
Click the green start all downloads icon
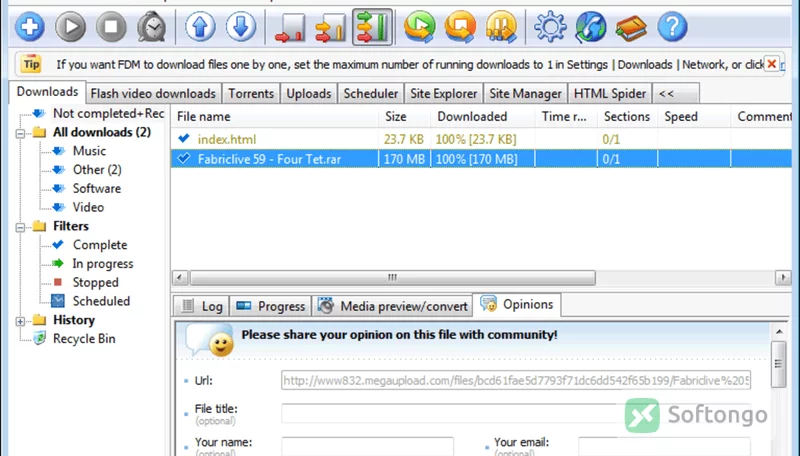[x=419, y=27]
